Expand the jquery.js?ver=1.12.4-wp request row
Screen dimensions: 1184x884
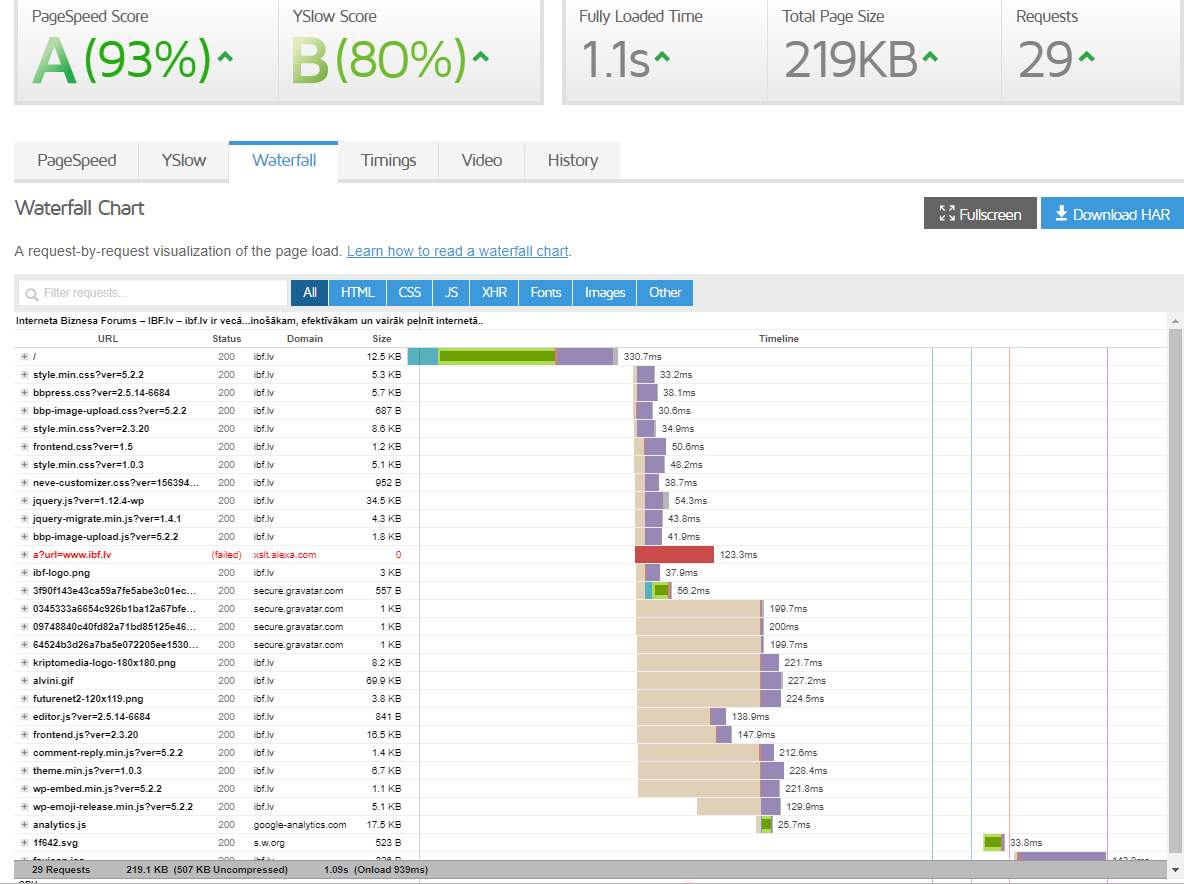pyautogui.click(x=24, y=501)
